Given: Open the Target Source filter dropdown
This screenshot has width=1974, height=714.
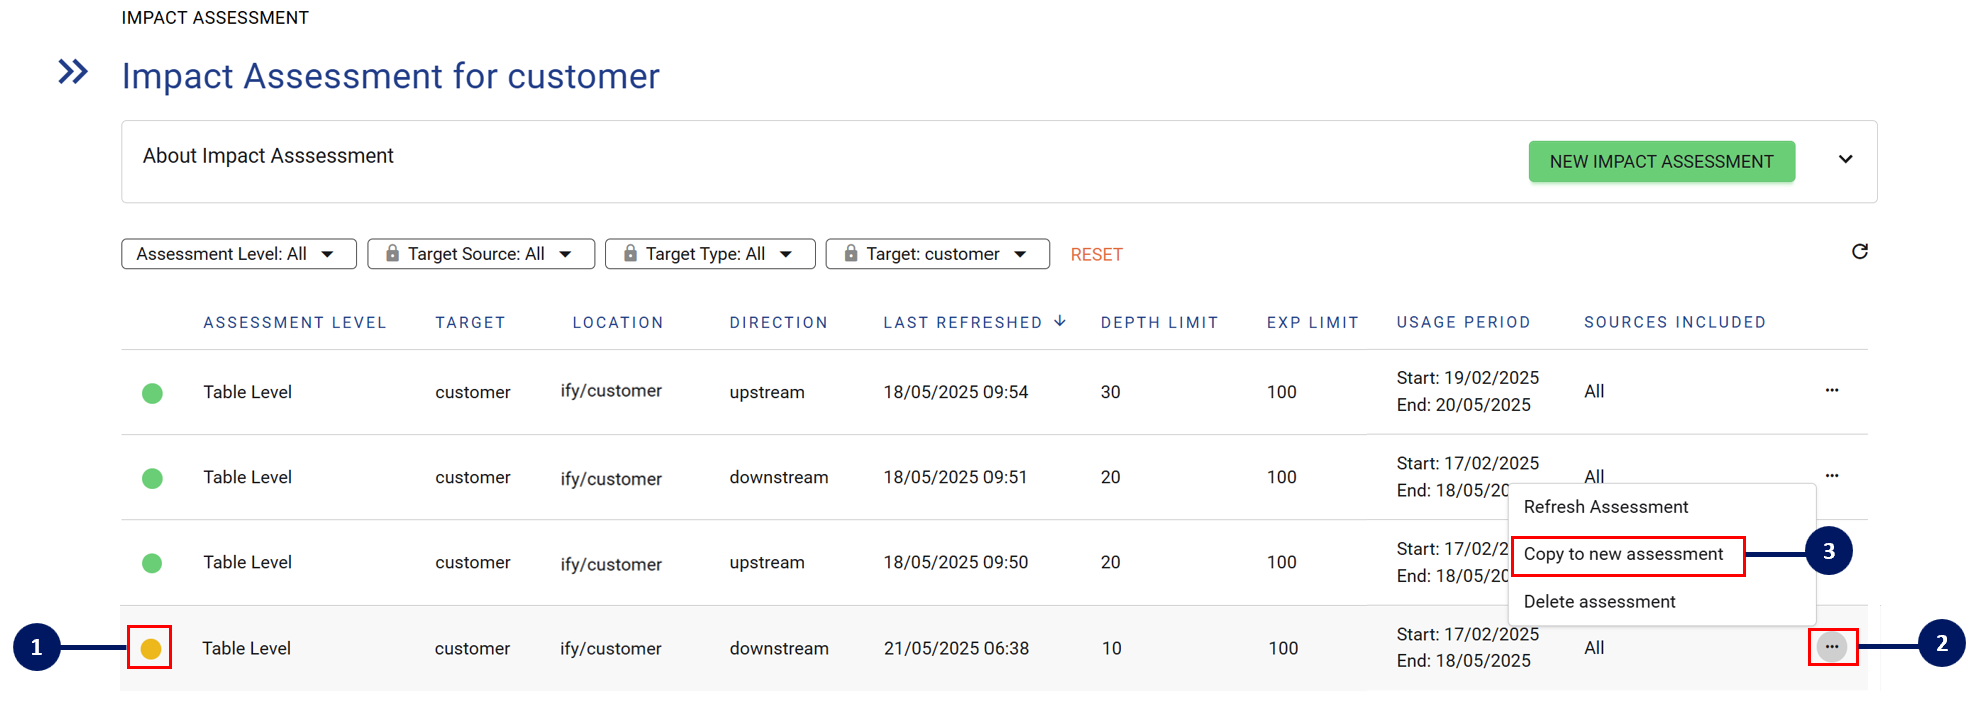Looking at the screenshot, I should (481, 254).
